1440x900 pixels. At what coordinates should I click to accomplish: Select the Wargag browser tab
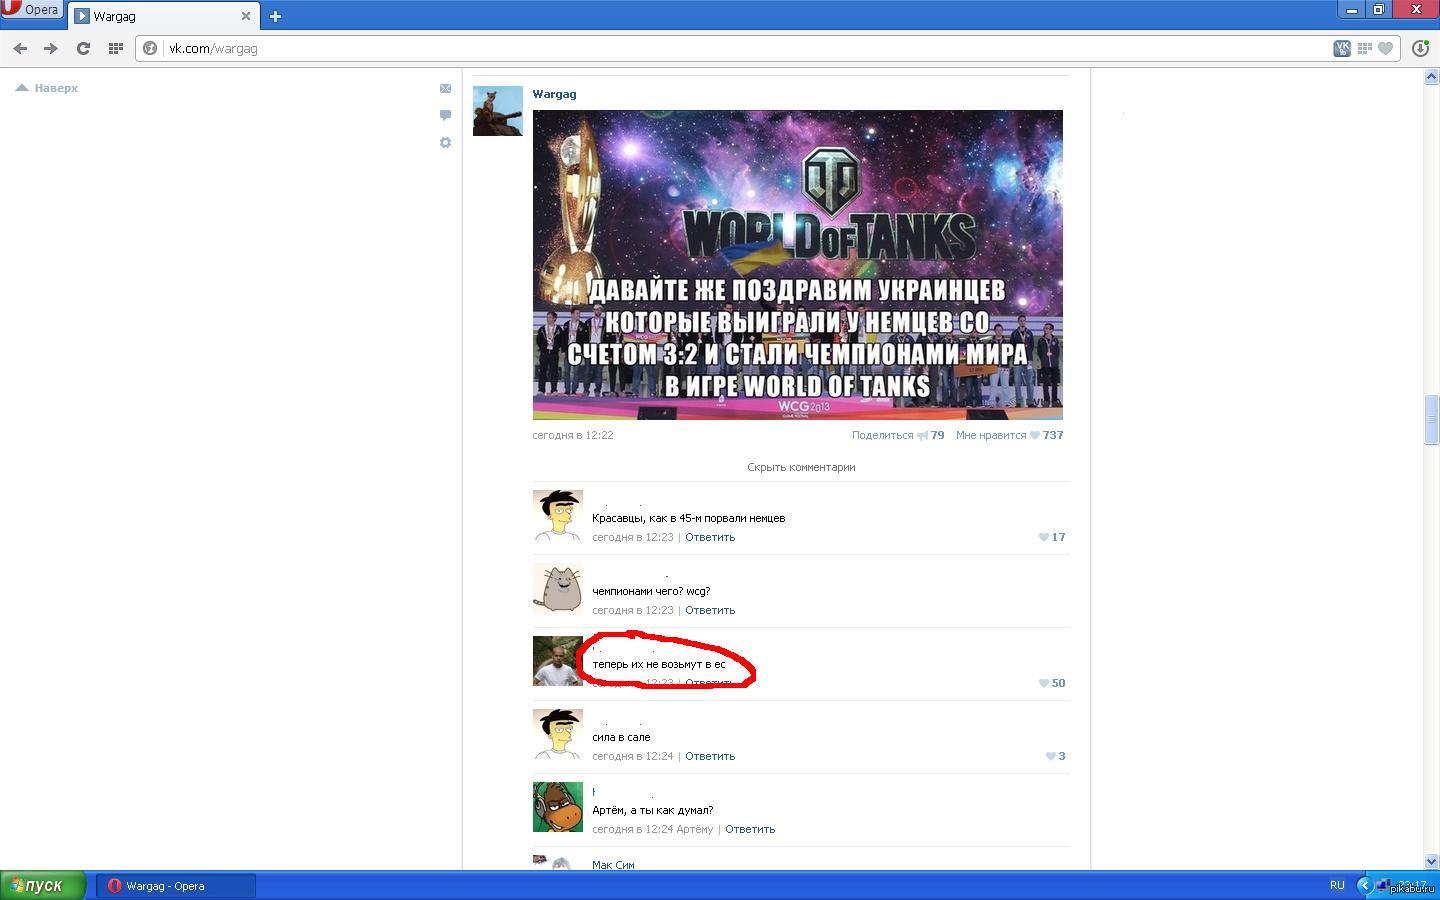[x=160, y=16]
